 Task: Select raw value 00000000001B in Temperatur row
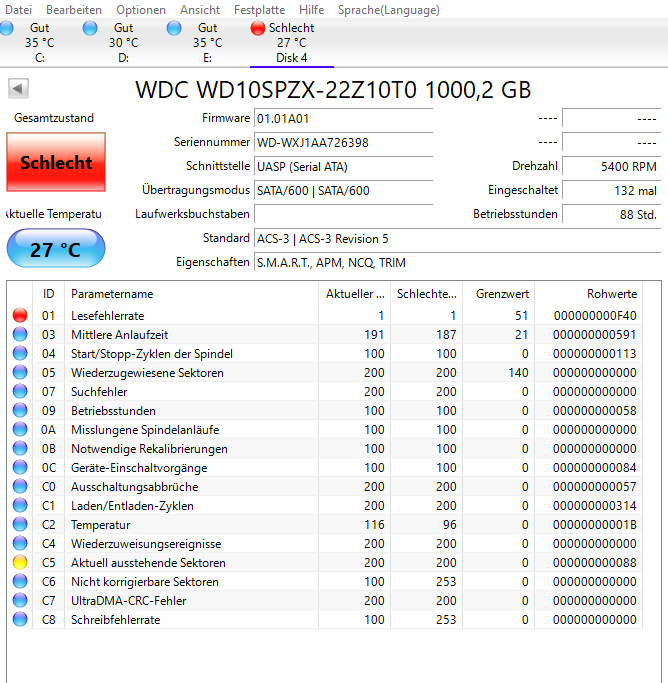pyautogui.click(x=594, y=525)
